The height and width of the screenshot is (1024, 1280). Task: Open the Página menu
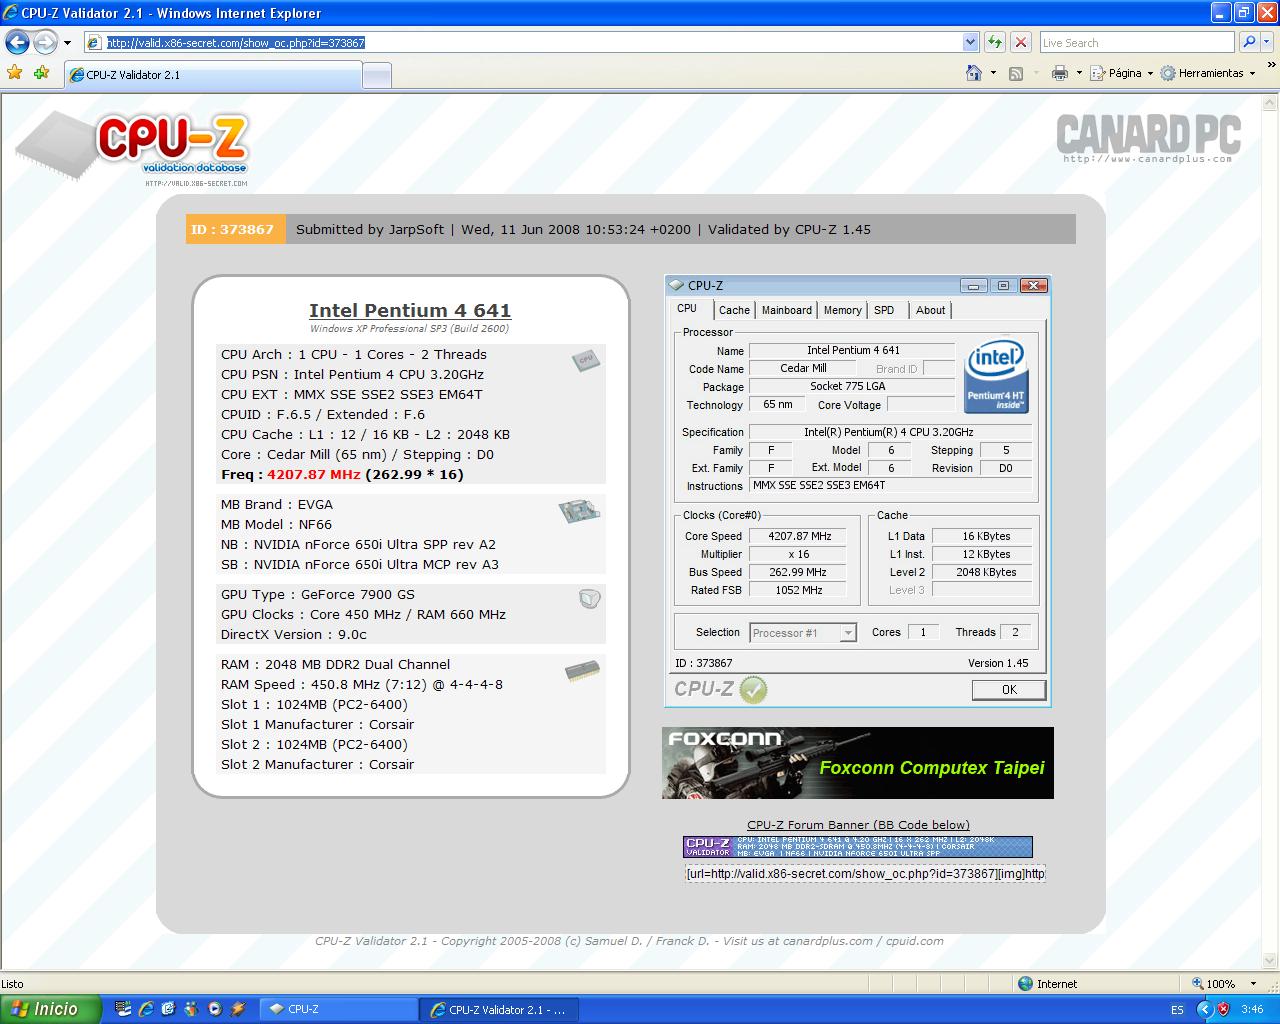pos(1121,73)
